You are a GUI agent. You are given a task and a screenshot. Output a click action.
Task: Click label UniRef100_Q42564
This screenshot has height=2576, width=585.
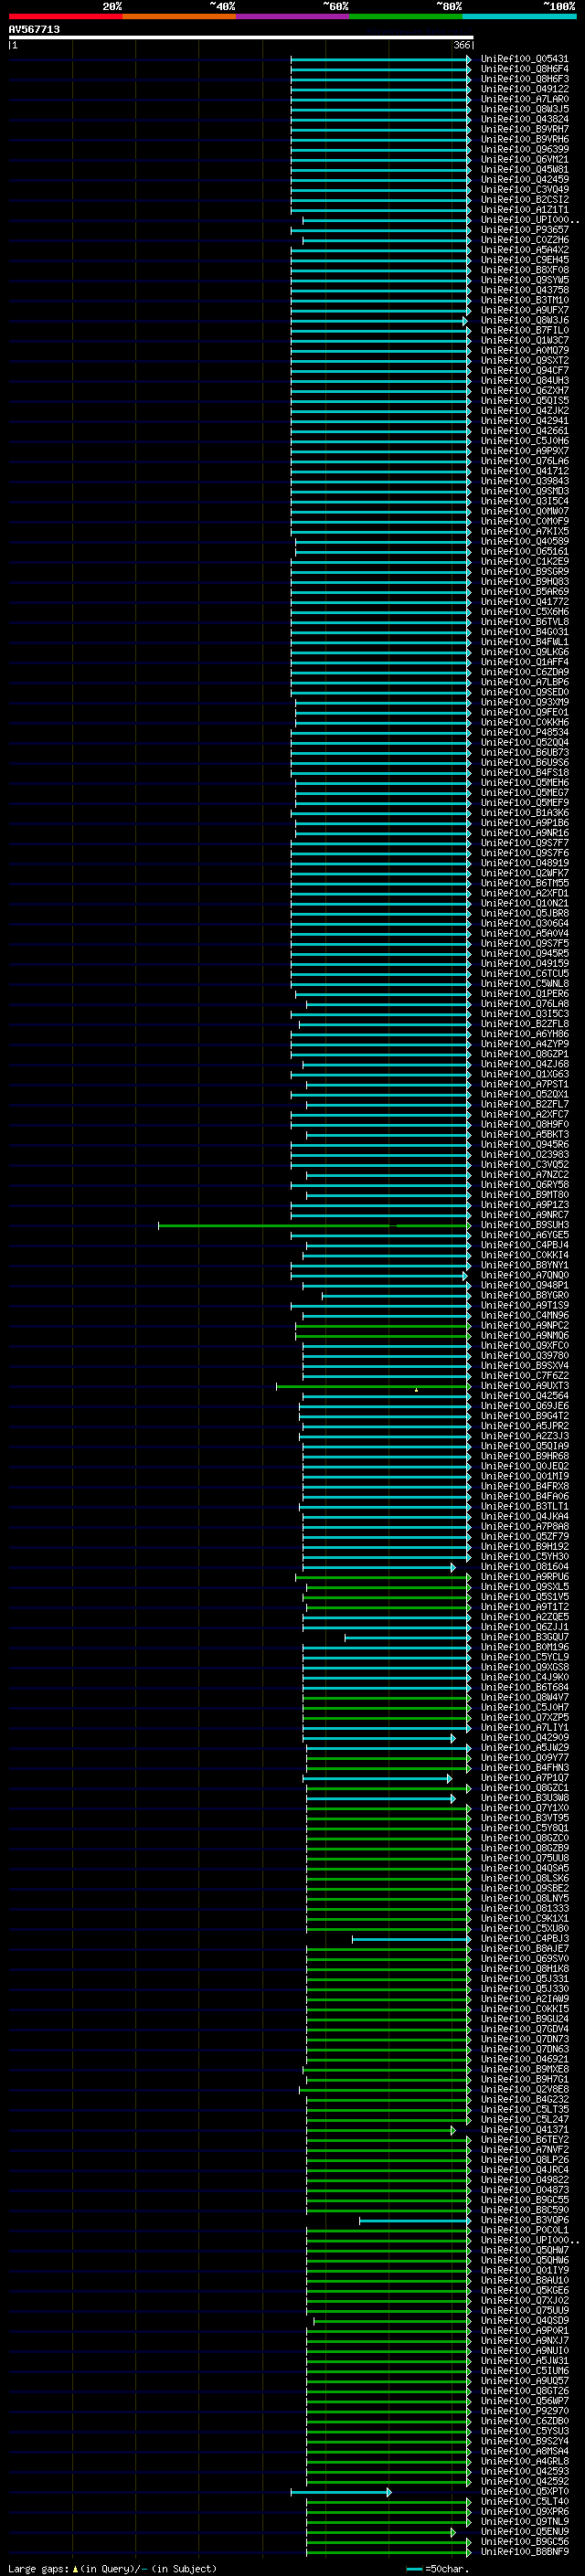pyautogui.click(x=525, y=1396)
